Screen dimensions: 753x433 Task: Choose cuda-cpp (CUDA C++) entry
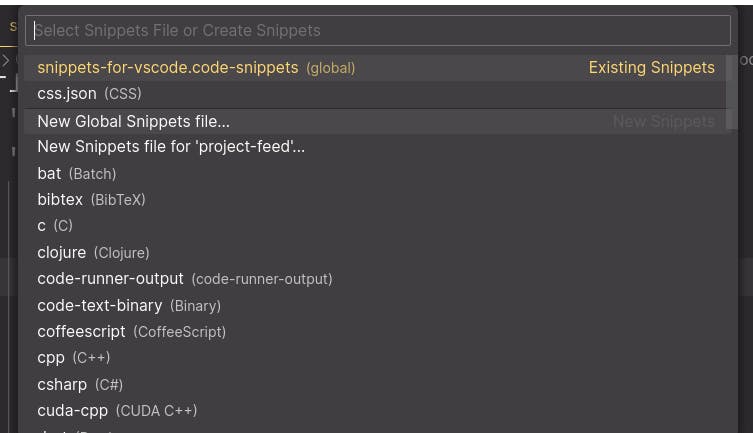(x=117, y=410)
